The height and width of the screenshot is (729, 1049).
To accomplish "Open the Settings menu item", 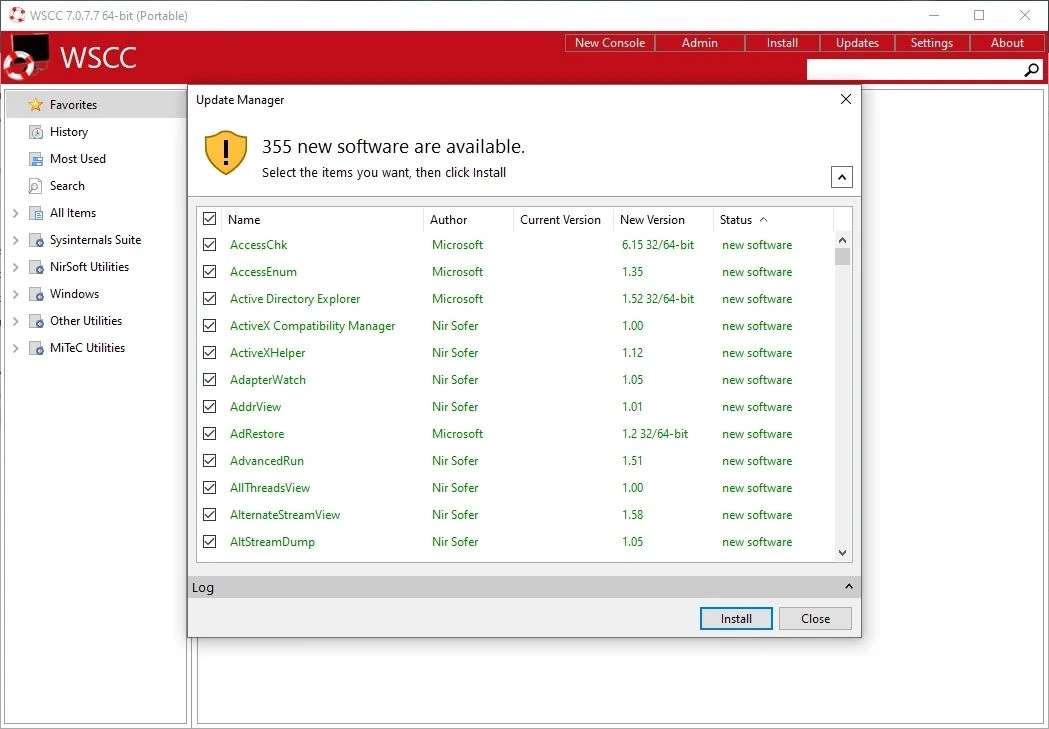I will click(931, 43).
